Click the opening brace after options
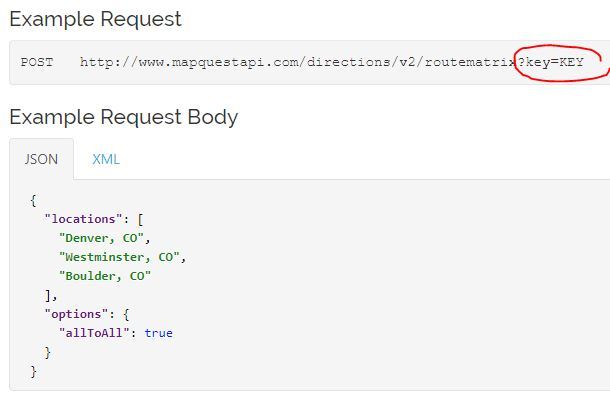Image resolution: width=610 pixels, height=396 pixels. tap(126, 314)
